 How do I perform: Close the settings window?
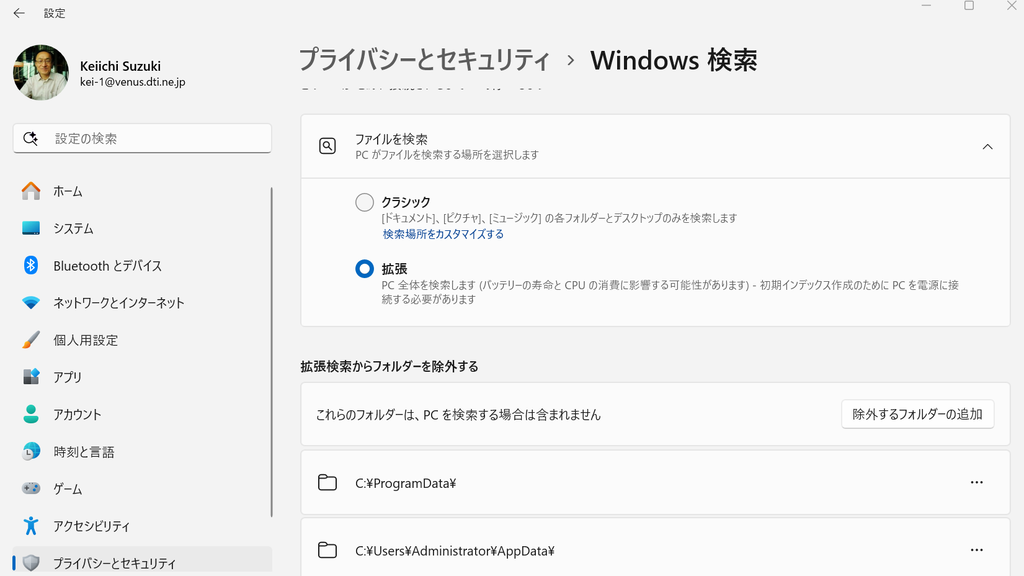tap(1012, 6)
